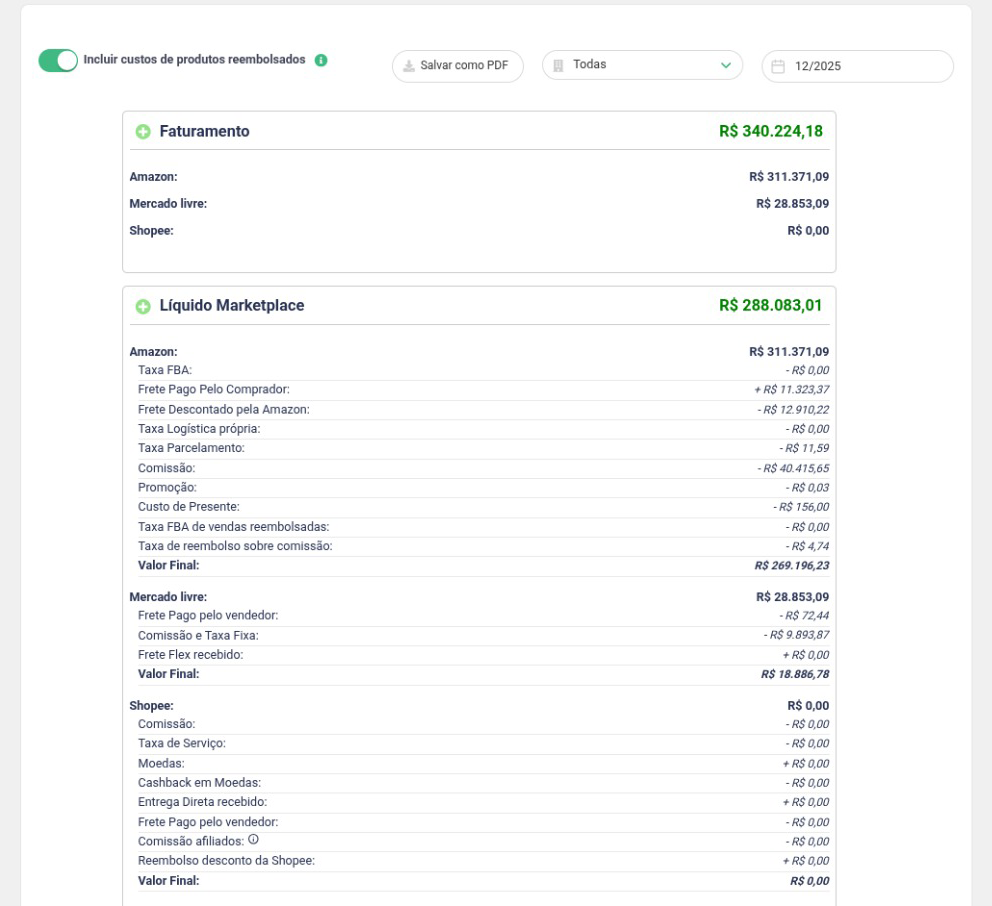Viewport: 992px width, 906px height.
Task: Click the Faturamento section heading
Action: coord(204,131)
